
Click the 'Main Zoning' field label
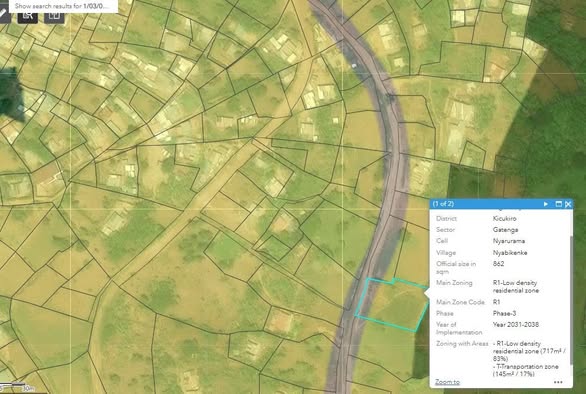coord(454,283)
